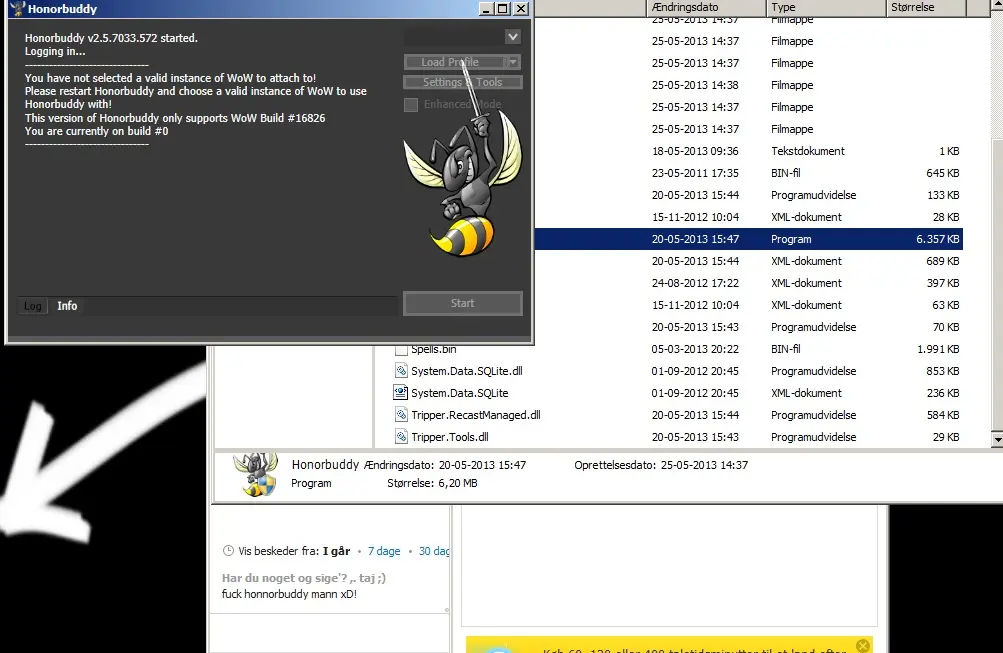The image size is (1003, 653).
Task: Click the 23-05-2011 17:35 date cell
Action: tap(695, 173)
